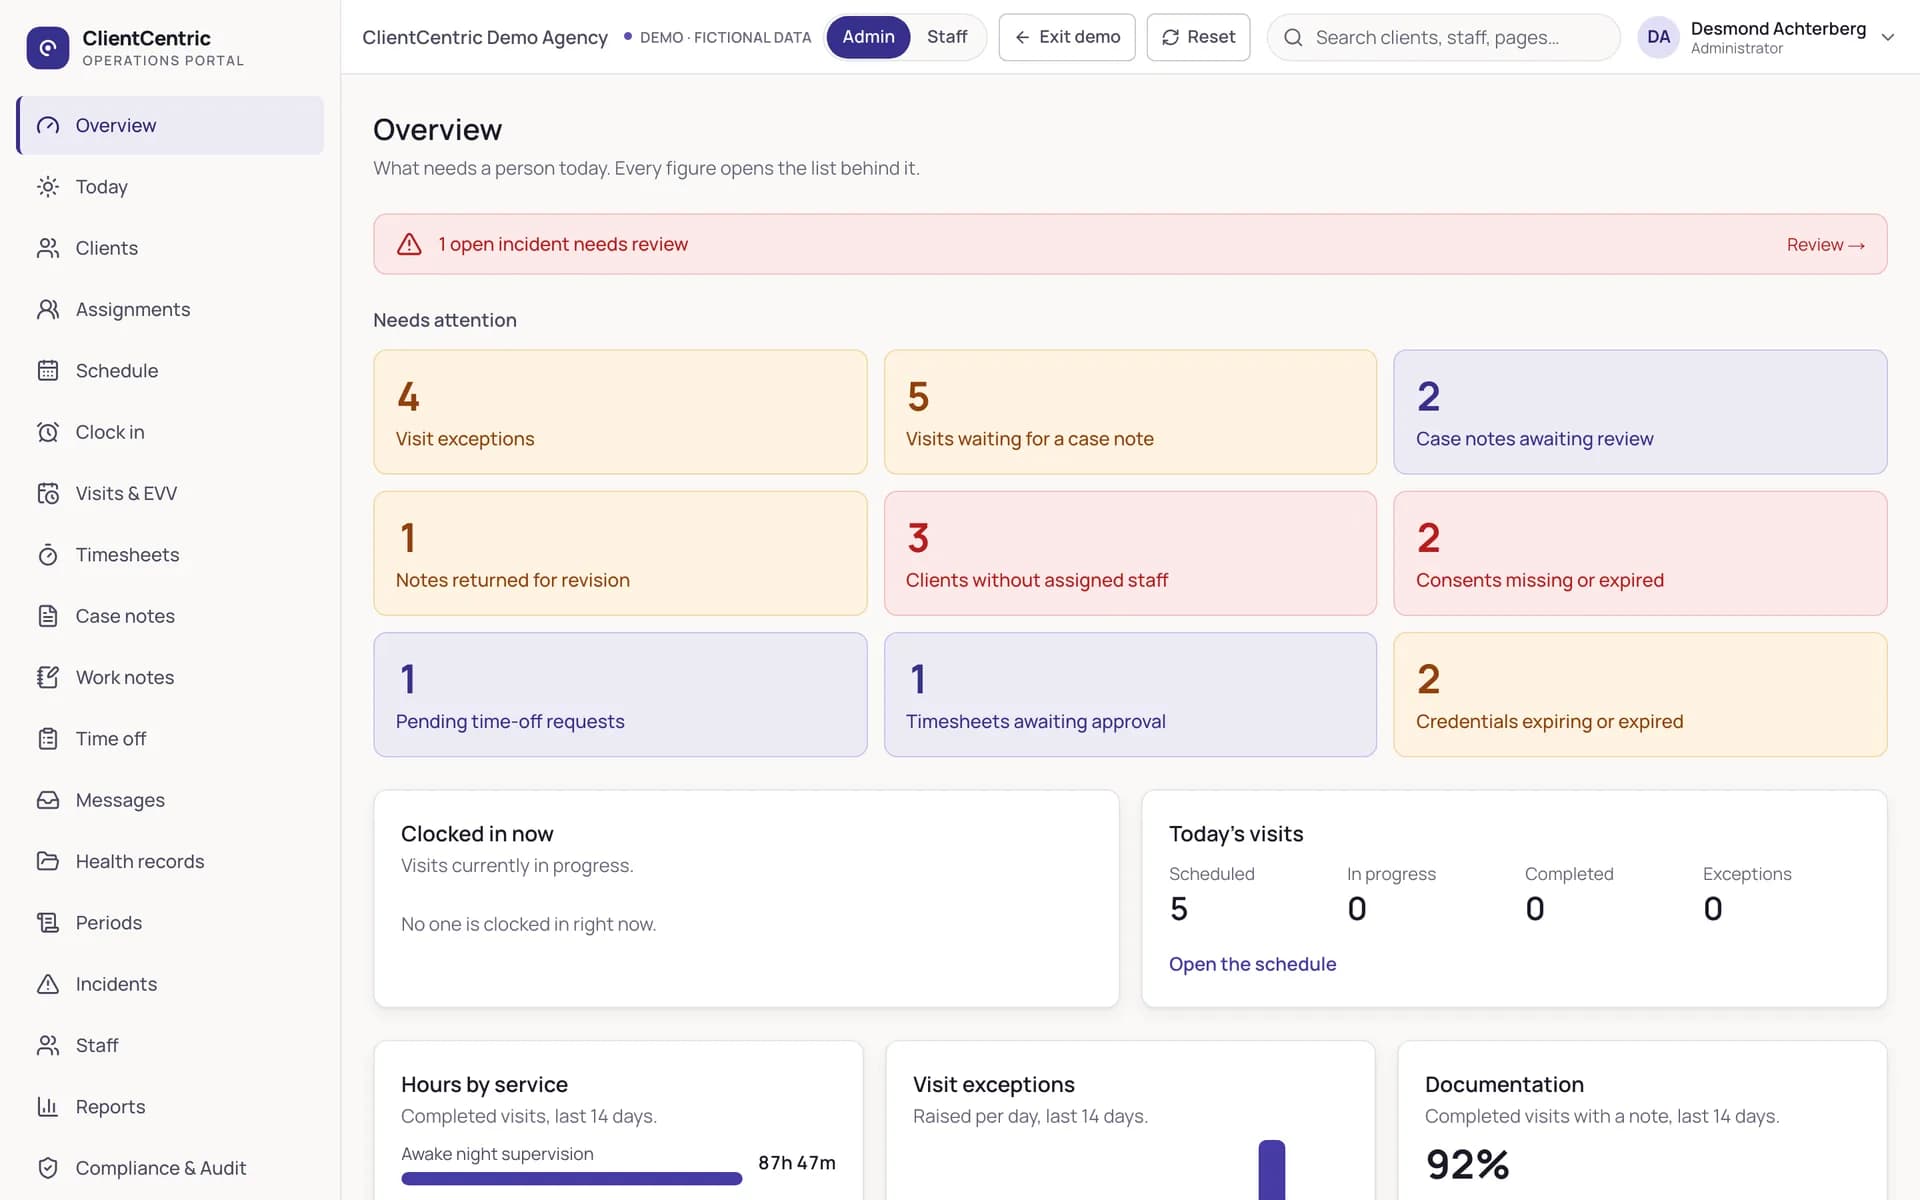The width and height of the screenshot is (1920, 1200).
Task: Open Consents missing or expired card
Action: tap(1640, 553)
